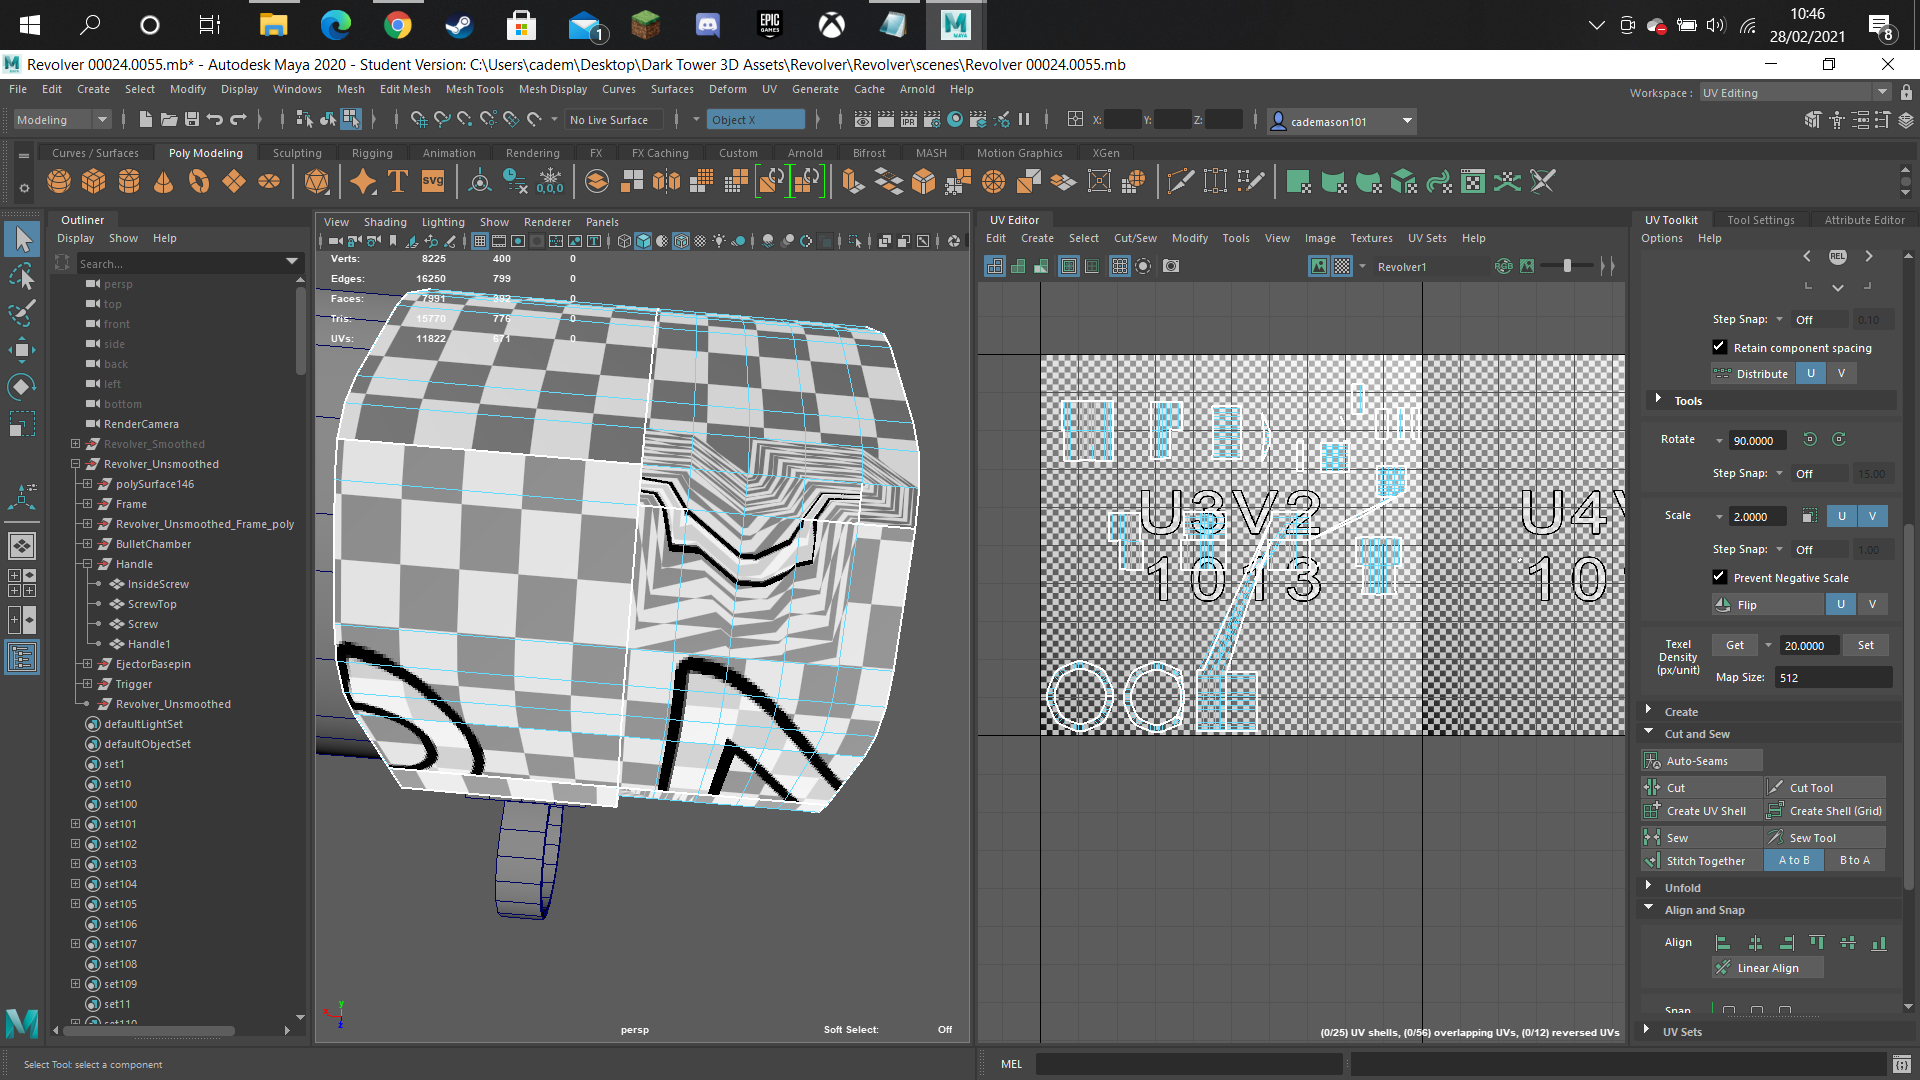Click UV Editor snapshot camera icon
Screen dimensions: 1920x1080
pyautogui.click(x=1171, y=266)
